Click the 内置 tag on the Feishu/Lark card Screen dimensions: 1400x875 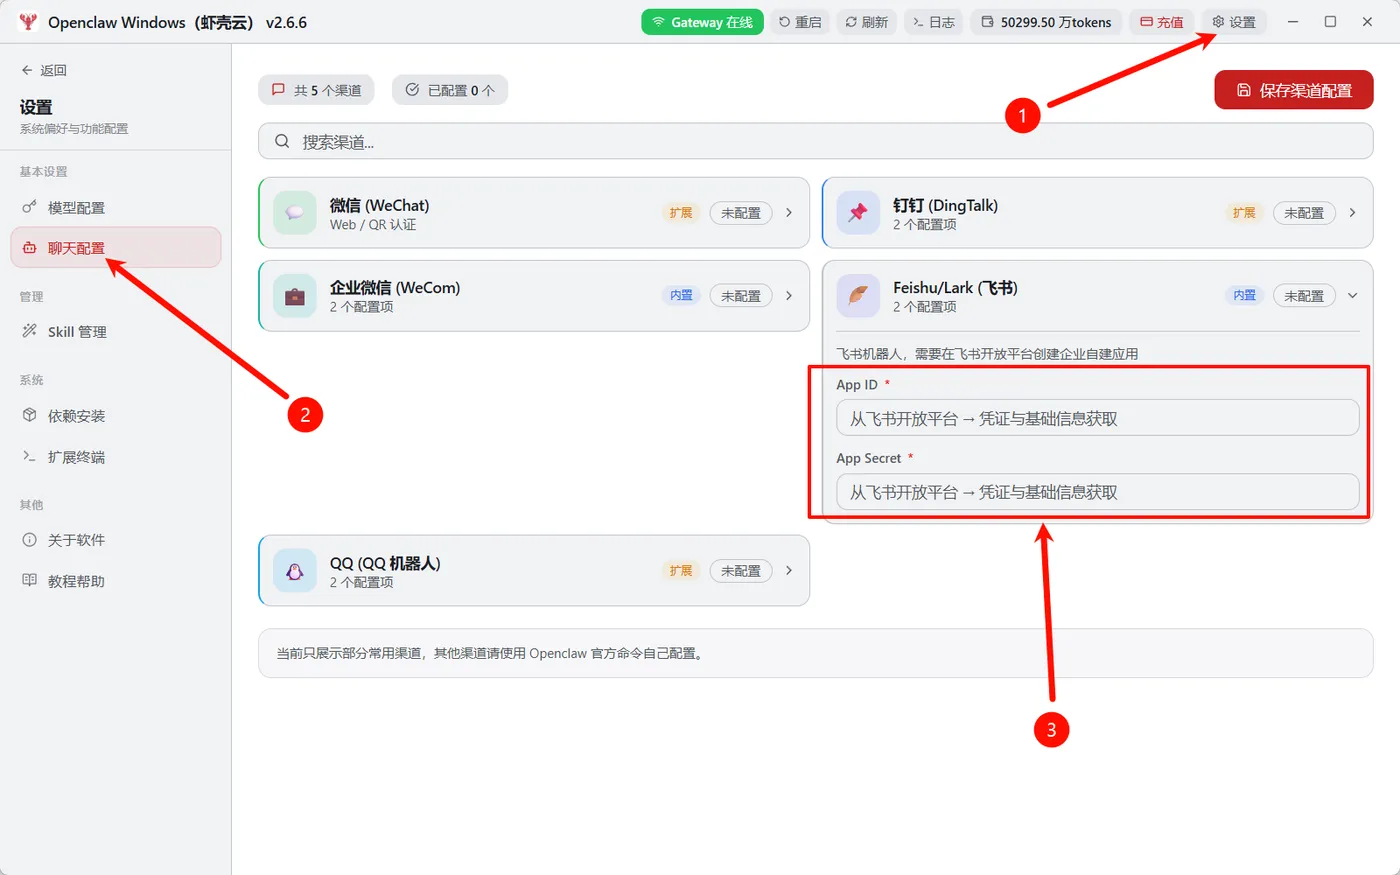pos(1244,296)
